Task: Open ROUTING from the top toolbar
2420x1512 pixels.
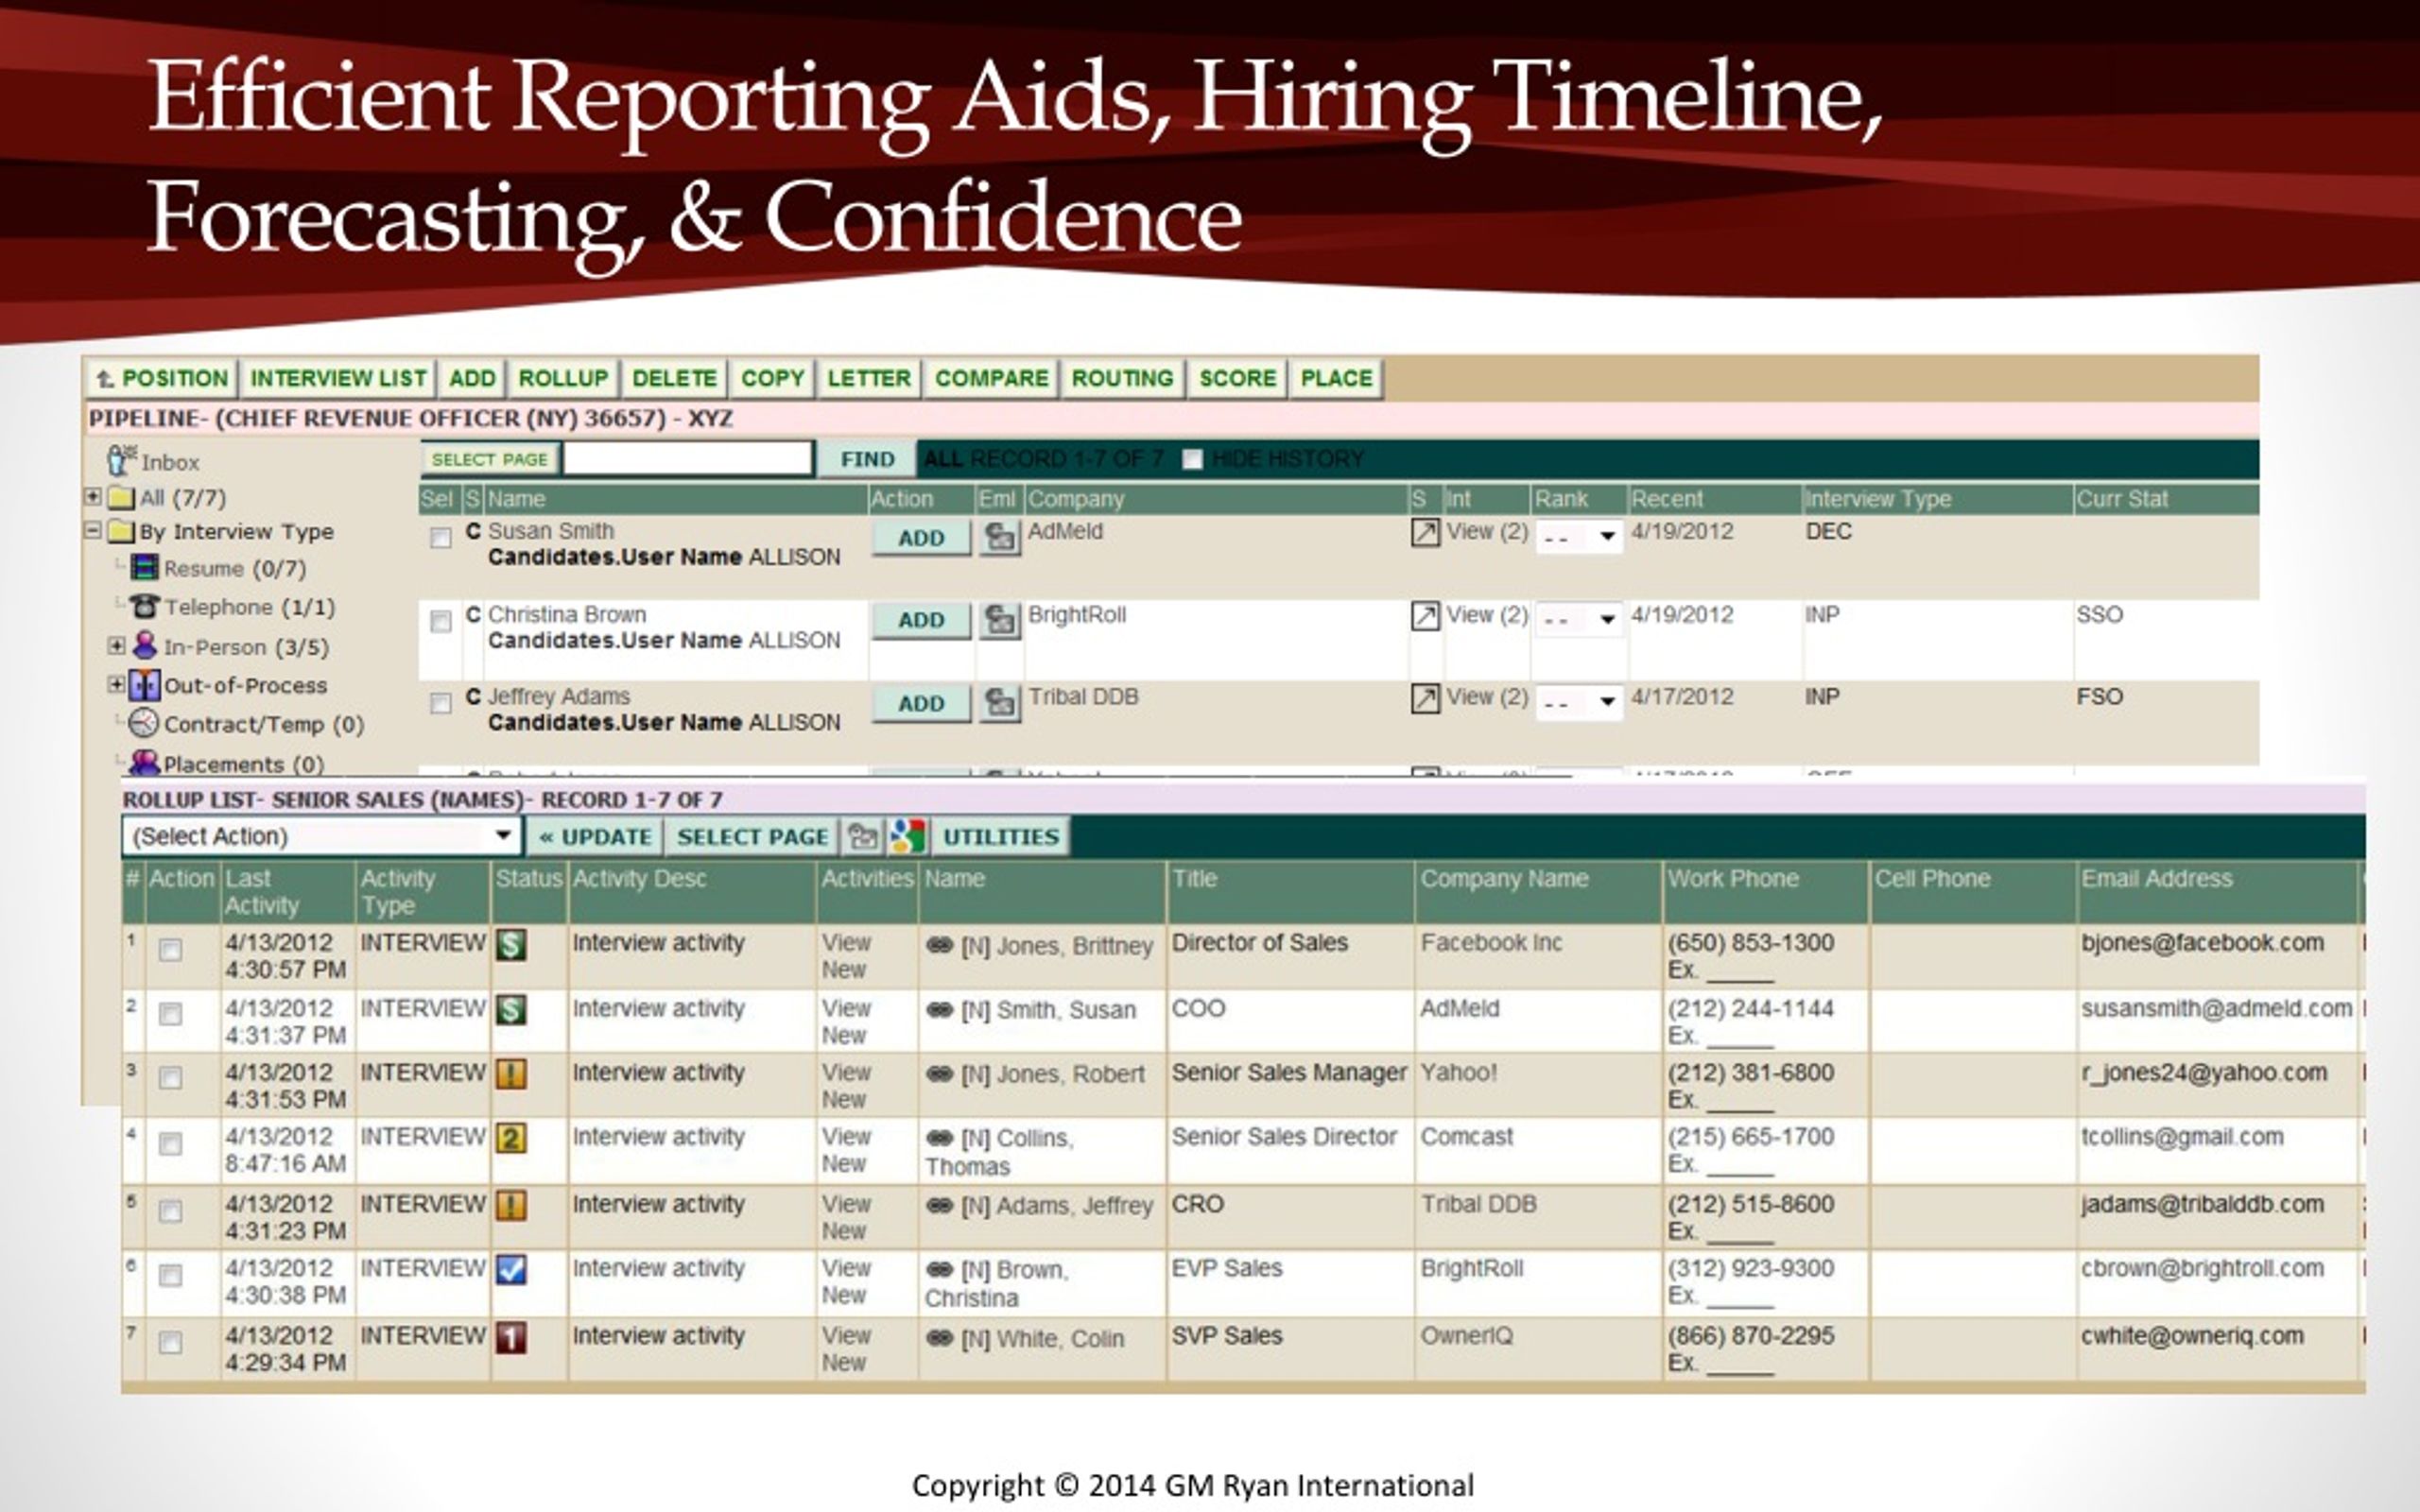Action: pyautogui.click(x=1122, y=379)
